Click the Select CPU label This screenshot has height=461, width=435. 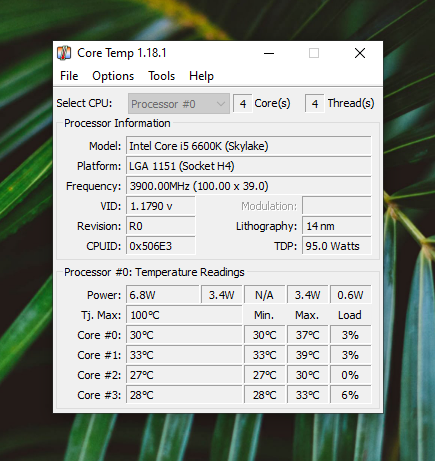[84, 103]
